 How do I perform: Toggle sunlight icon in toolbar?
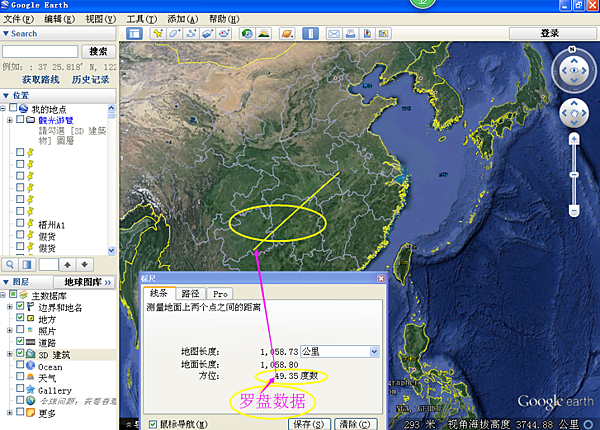pos(264,34)
